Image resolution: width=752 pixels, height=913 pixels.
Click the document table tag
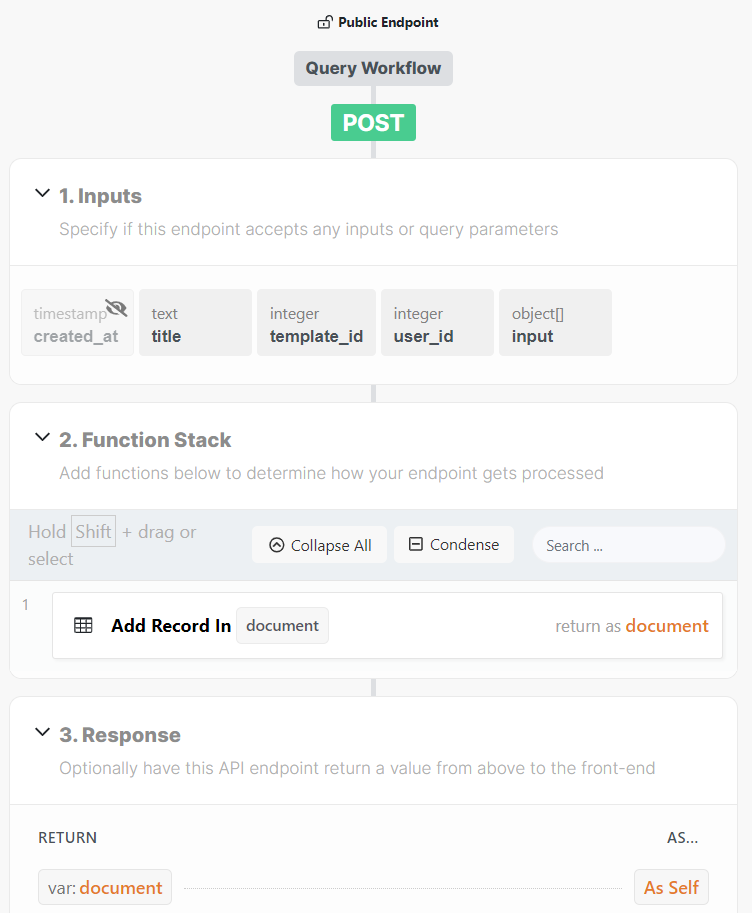pos(282,626)
